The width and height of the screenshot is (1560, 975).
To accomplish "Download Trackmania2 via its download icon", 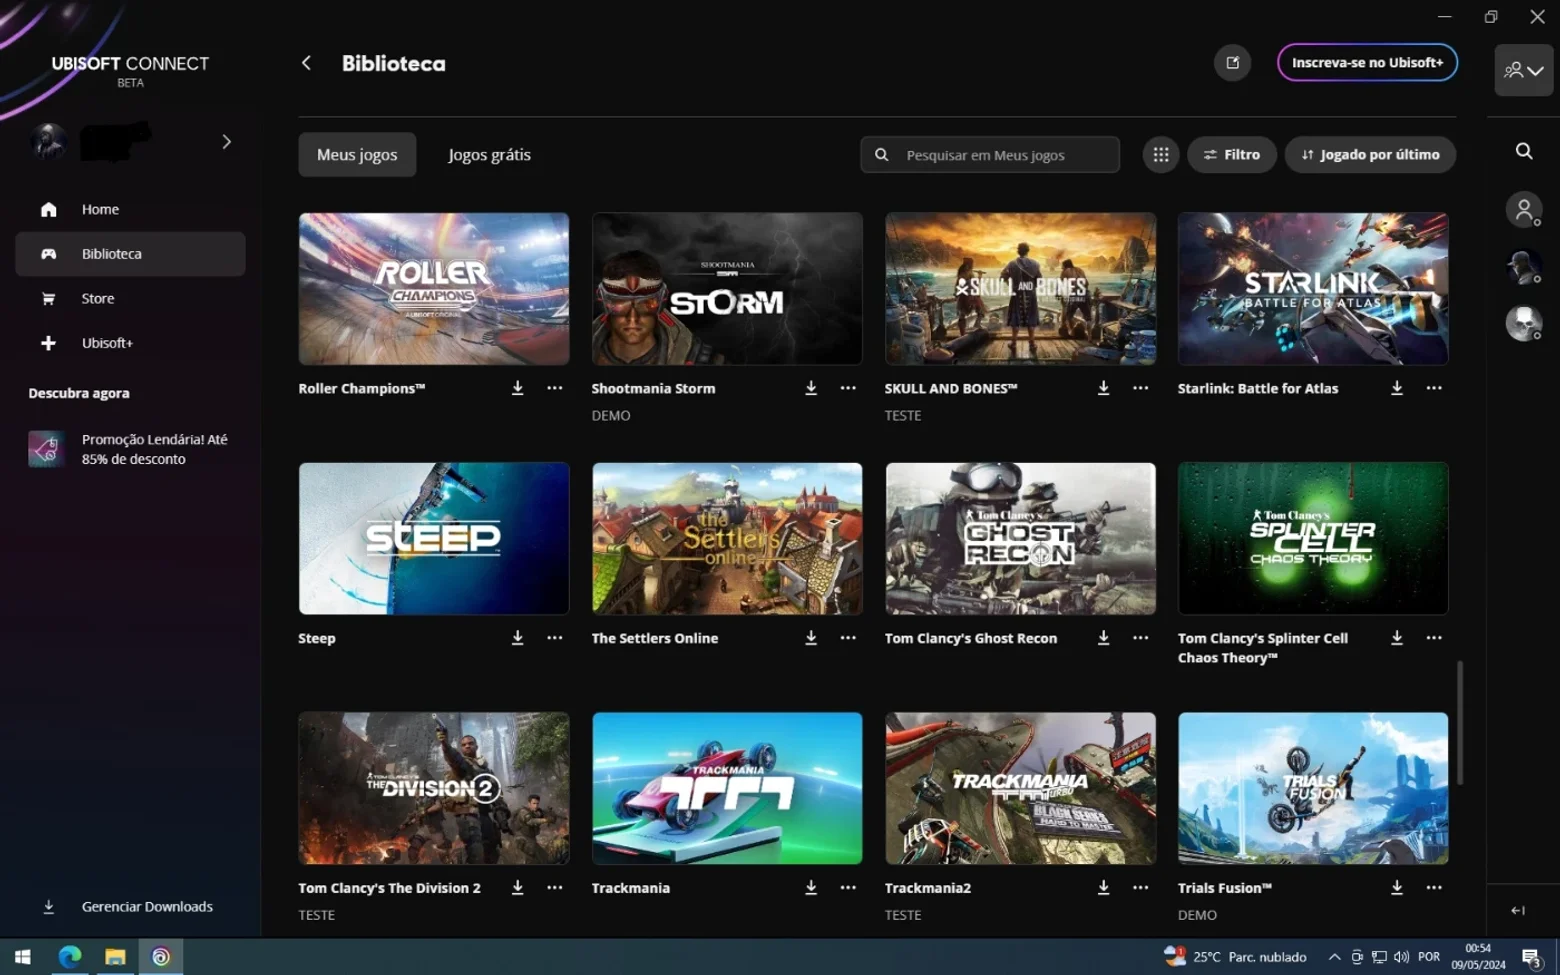I will pyautogui.click(x=1104, y=888).
